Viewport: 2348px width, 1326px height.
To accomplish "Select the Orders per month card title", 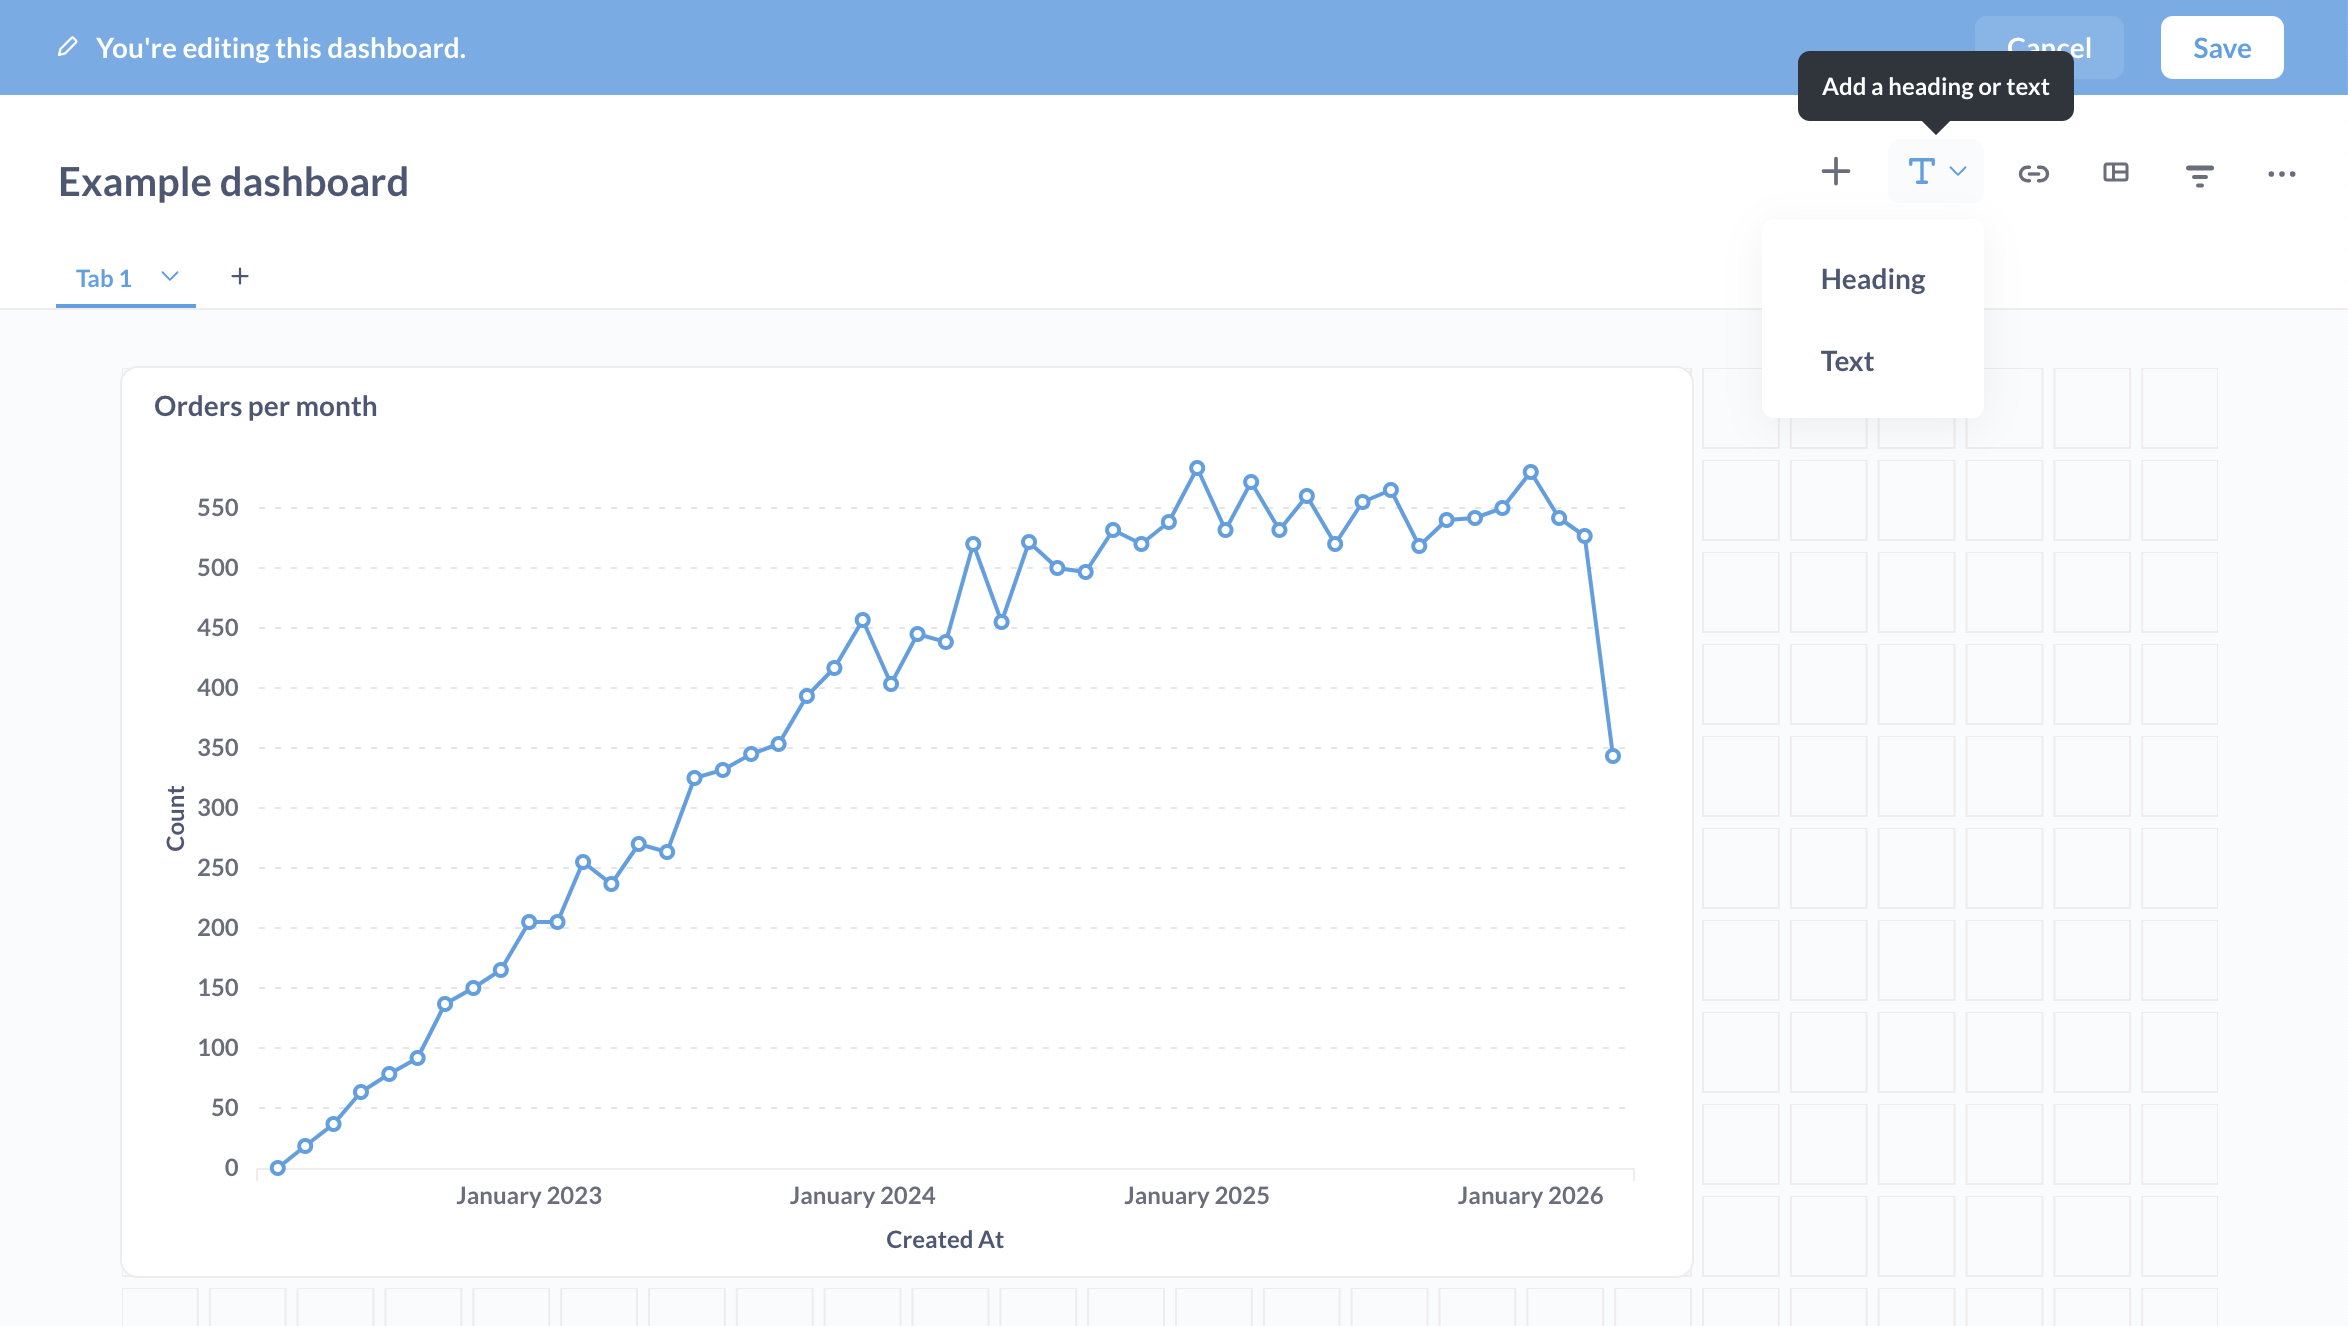I will click(x=265, y=406).
